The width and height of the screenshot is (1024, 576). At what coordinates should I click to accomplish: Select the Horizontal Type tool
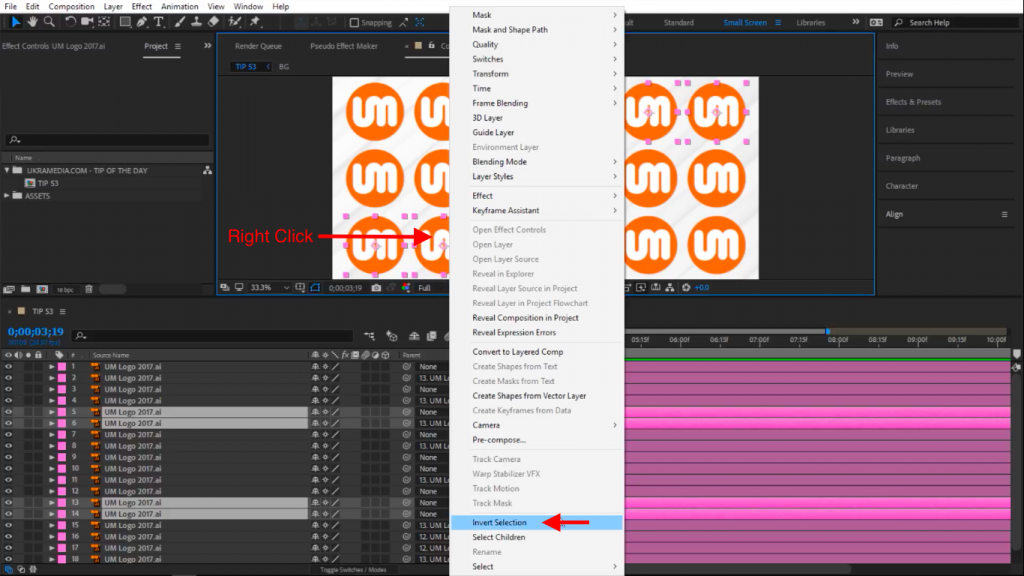pyautogui.click(x=159, y=22)
